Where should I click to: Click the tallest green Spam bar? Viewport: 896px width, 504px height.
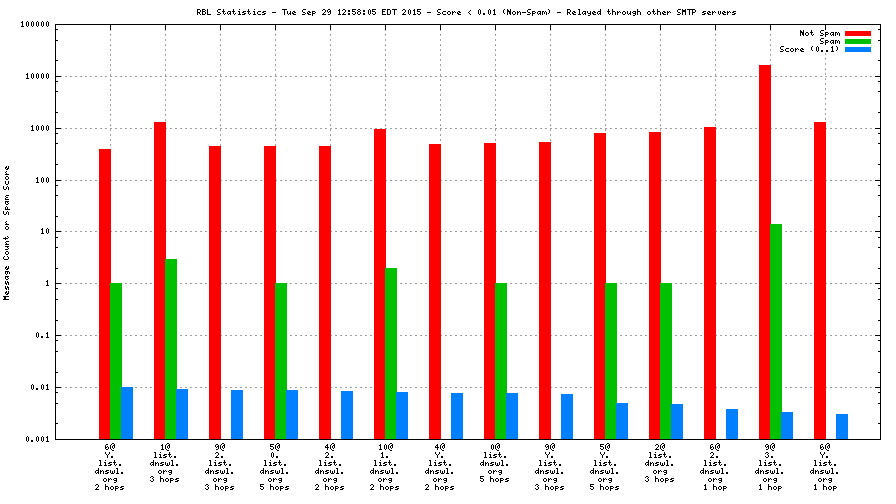coord(776,330)
